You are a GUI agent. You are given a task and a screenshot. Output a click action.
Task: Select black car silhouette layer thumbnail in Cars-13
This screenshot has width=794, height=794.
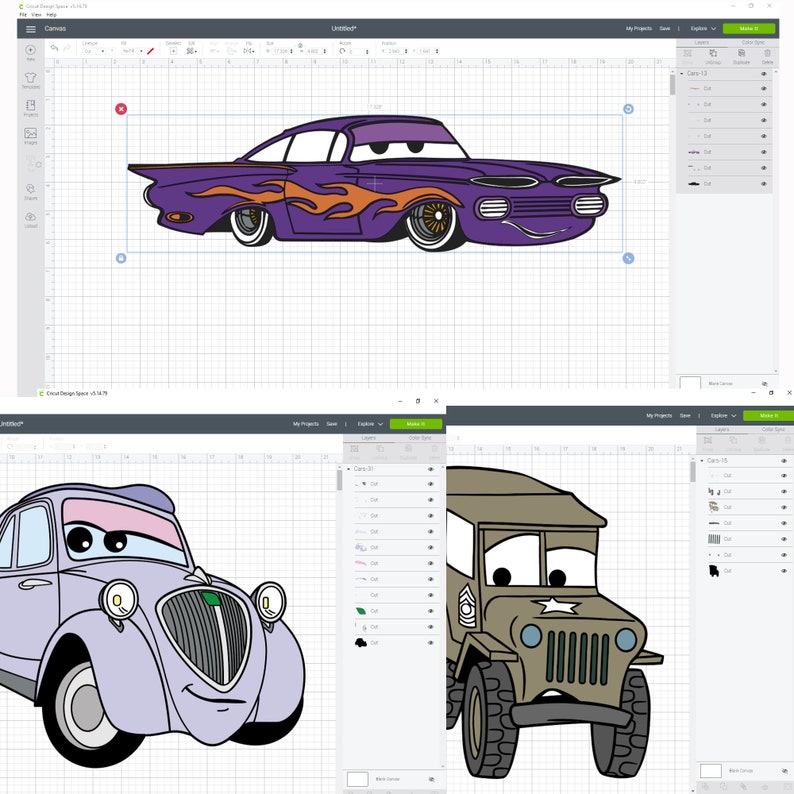click(x=694, y=184)
